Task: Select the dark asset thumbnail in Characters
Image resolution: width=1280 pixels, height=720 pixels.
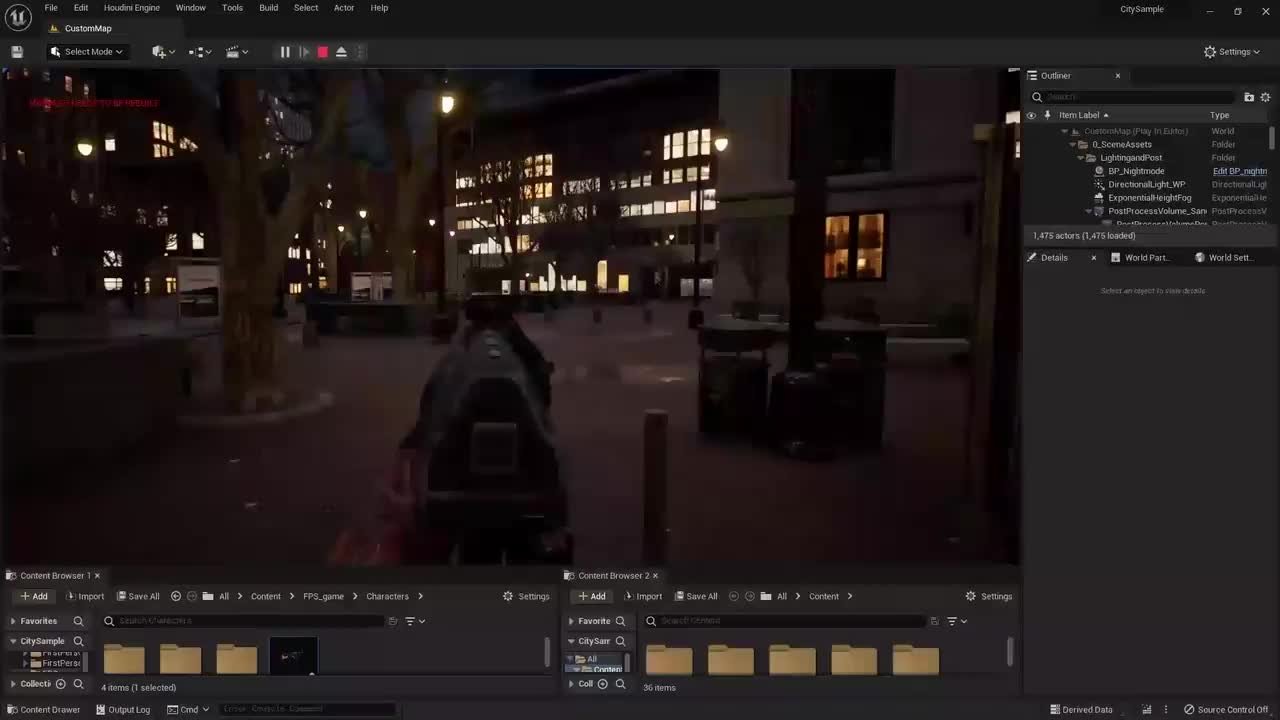Action: [293, 656]
